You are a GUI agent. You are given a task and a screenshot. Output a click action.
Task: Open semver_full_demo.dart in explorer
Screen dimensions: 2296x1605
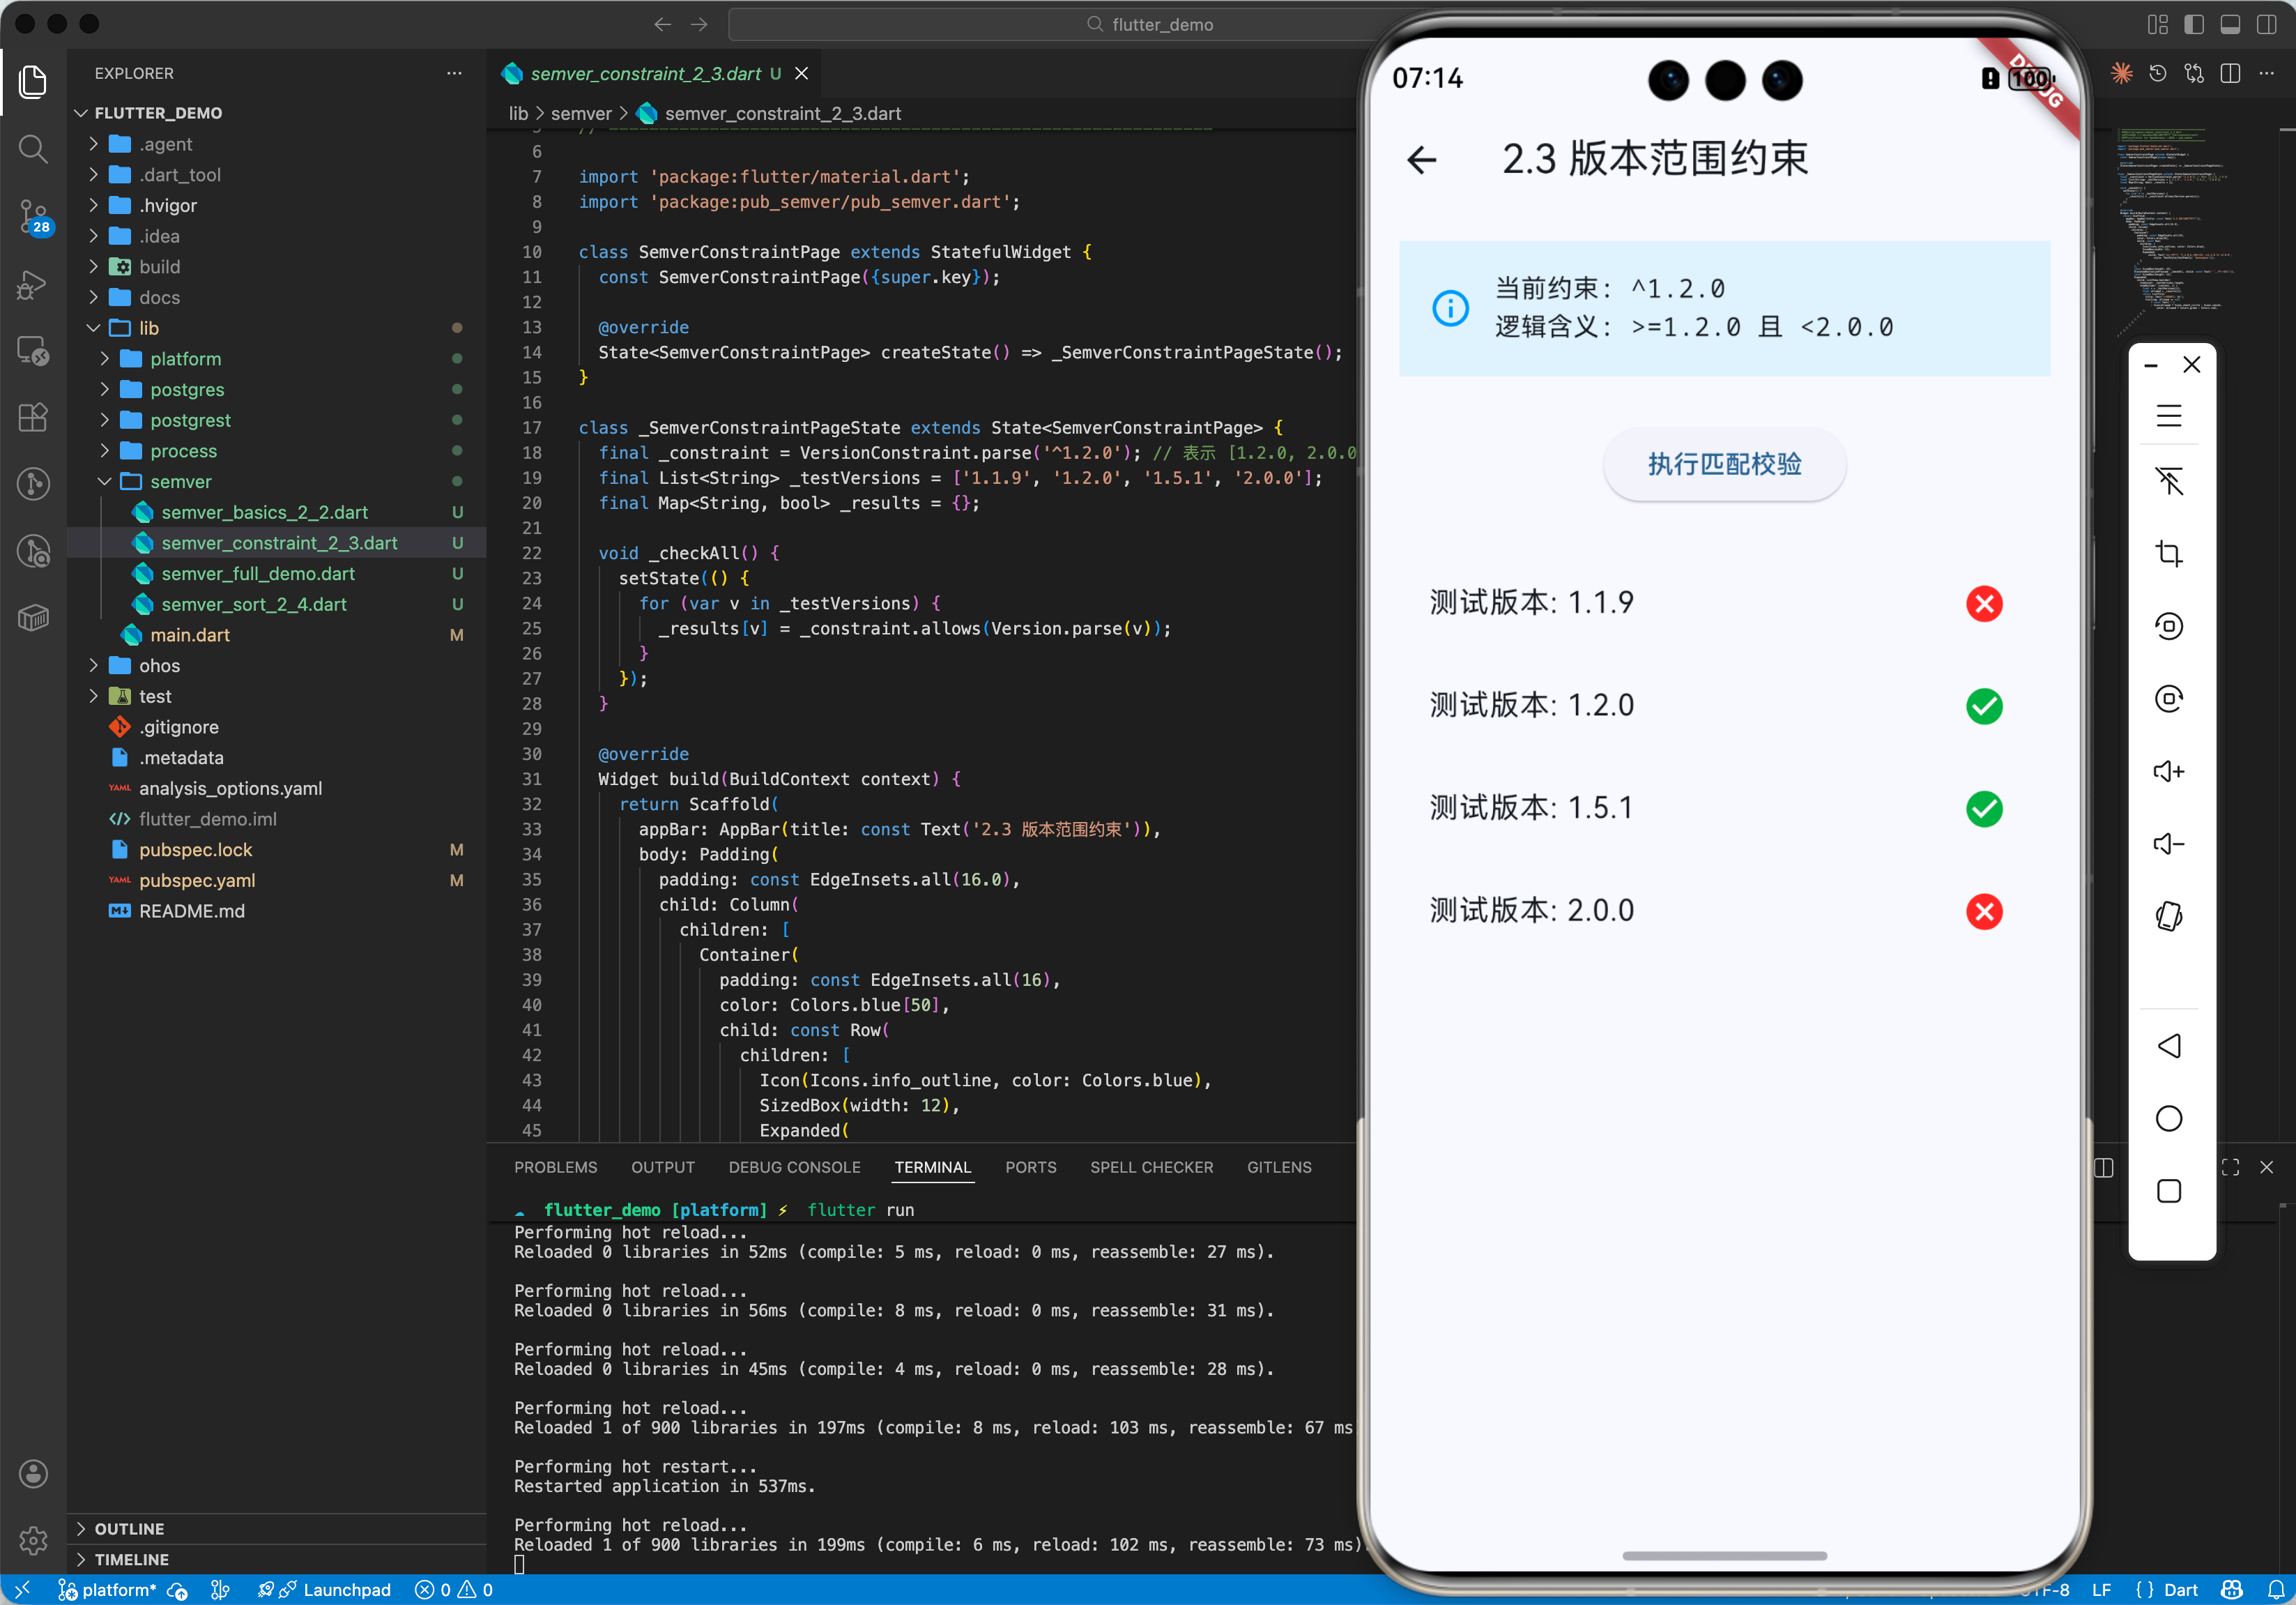pos(258,574)
